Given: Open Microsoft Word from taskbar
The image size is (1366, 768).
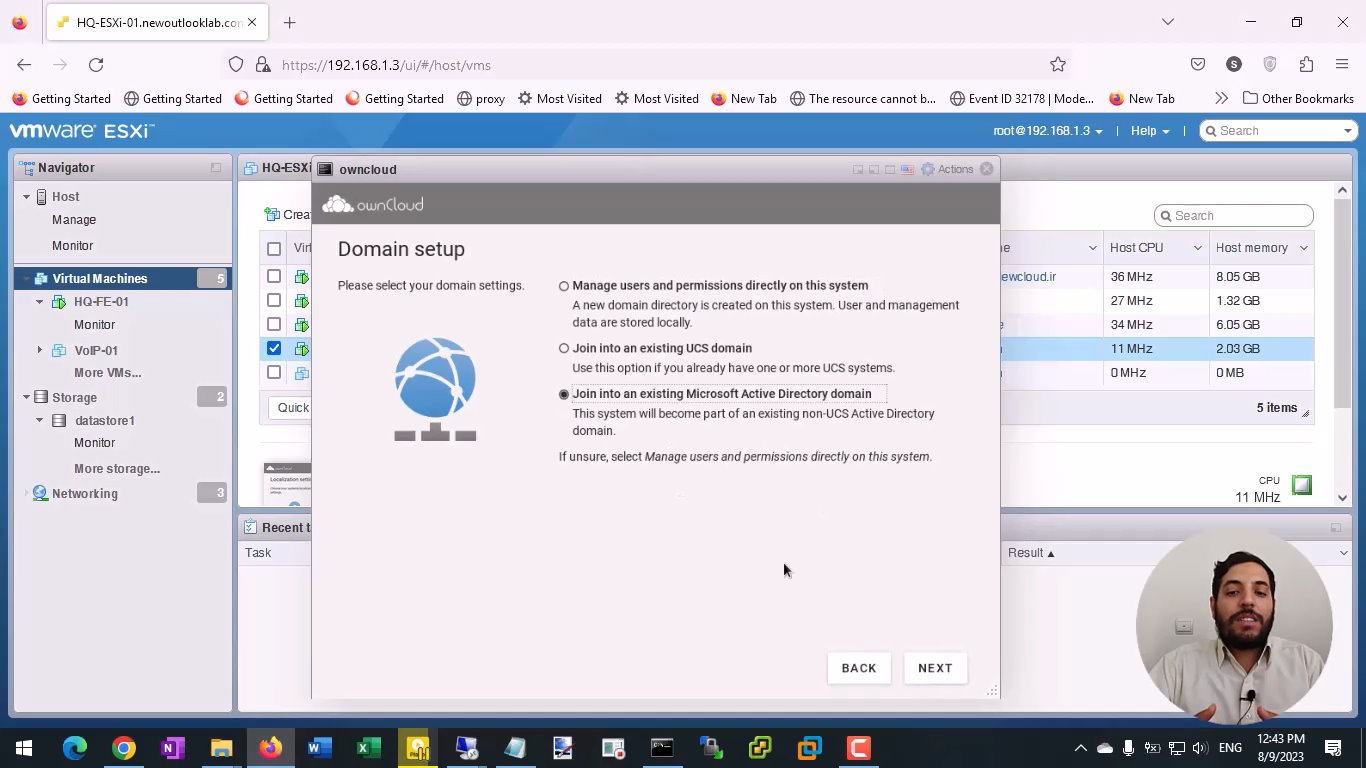Looking at the screenshot, I should 320,748.
